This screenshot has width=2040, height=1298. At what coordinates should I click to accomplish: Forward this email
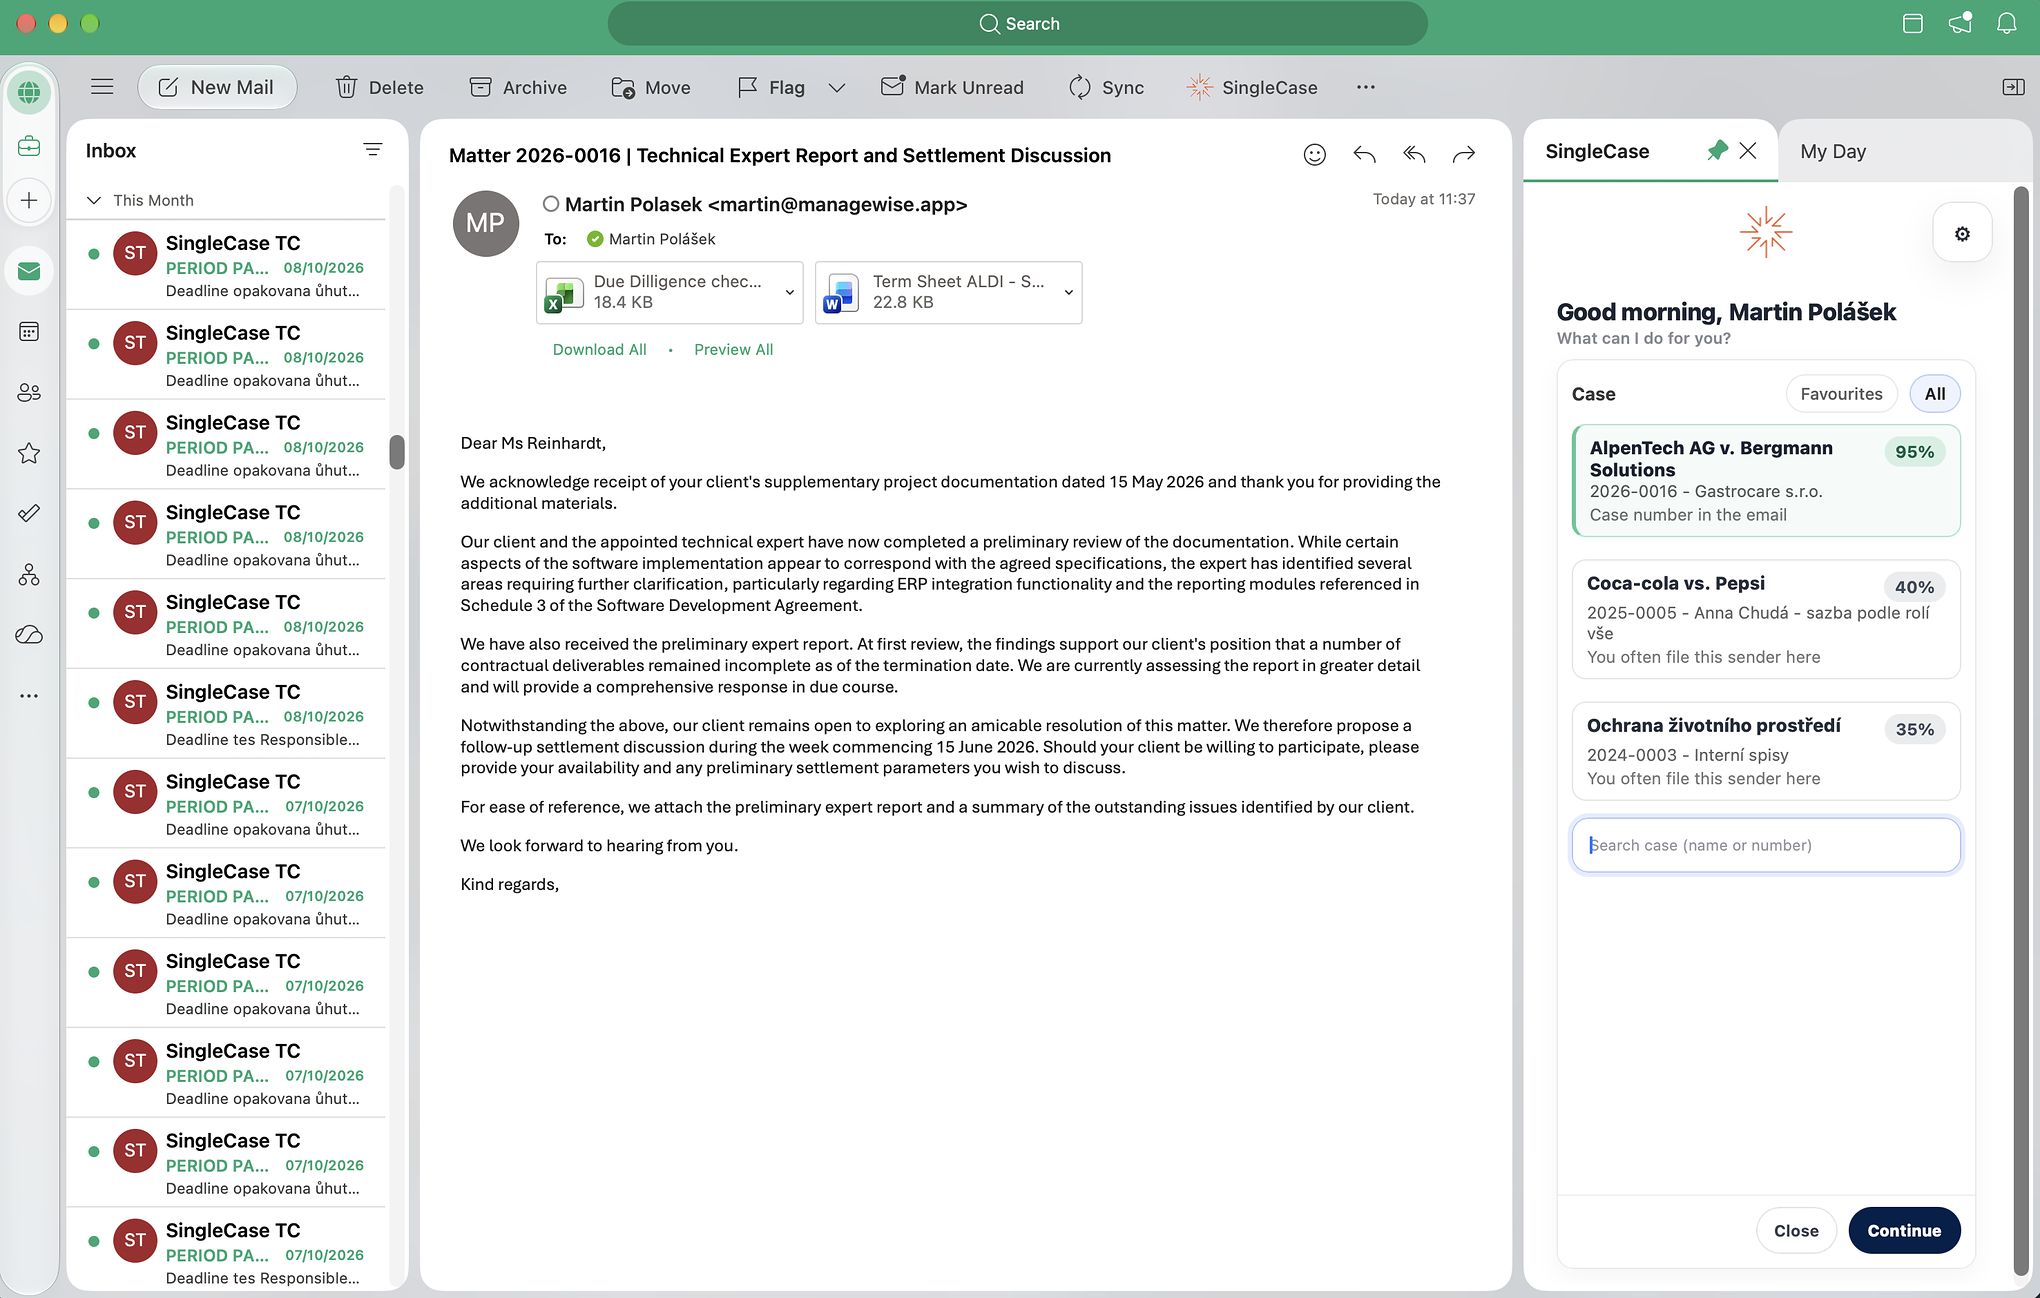[1464, 154]
